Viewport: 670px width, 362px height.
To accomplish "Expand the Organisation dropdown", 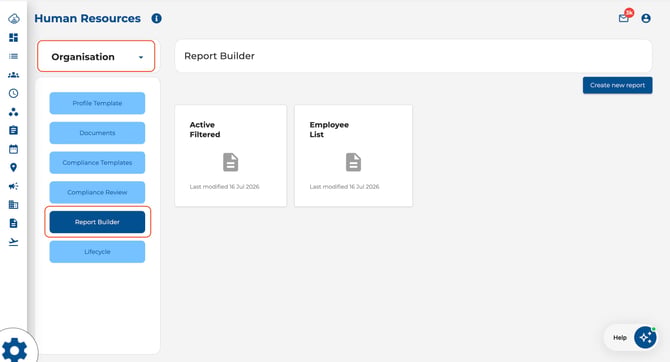I will coord(96,56).
